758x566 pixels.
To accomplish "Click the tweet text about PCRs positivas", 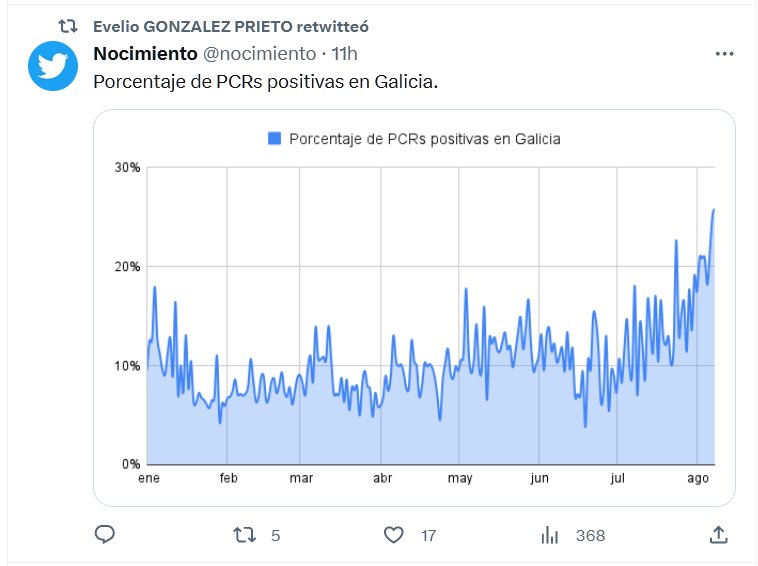I will tap(265, 81).
